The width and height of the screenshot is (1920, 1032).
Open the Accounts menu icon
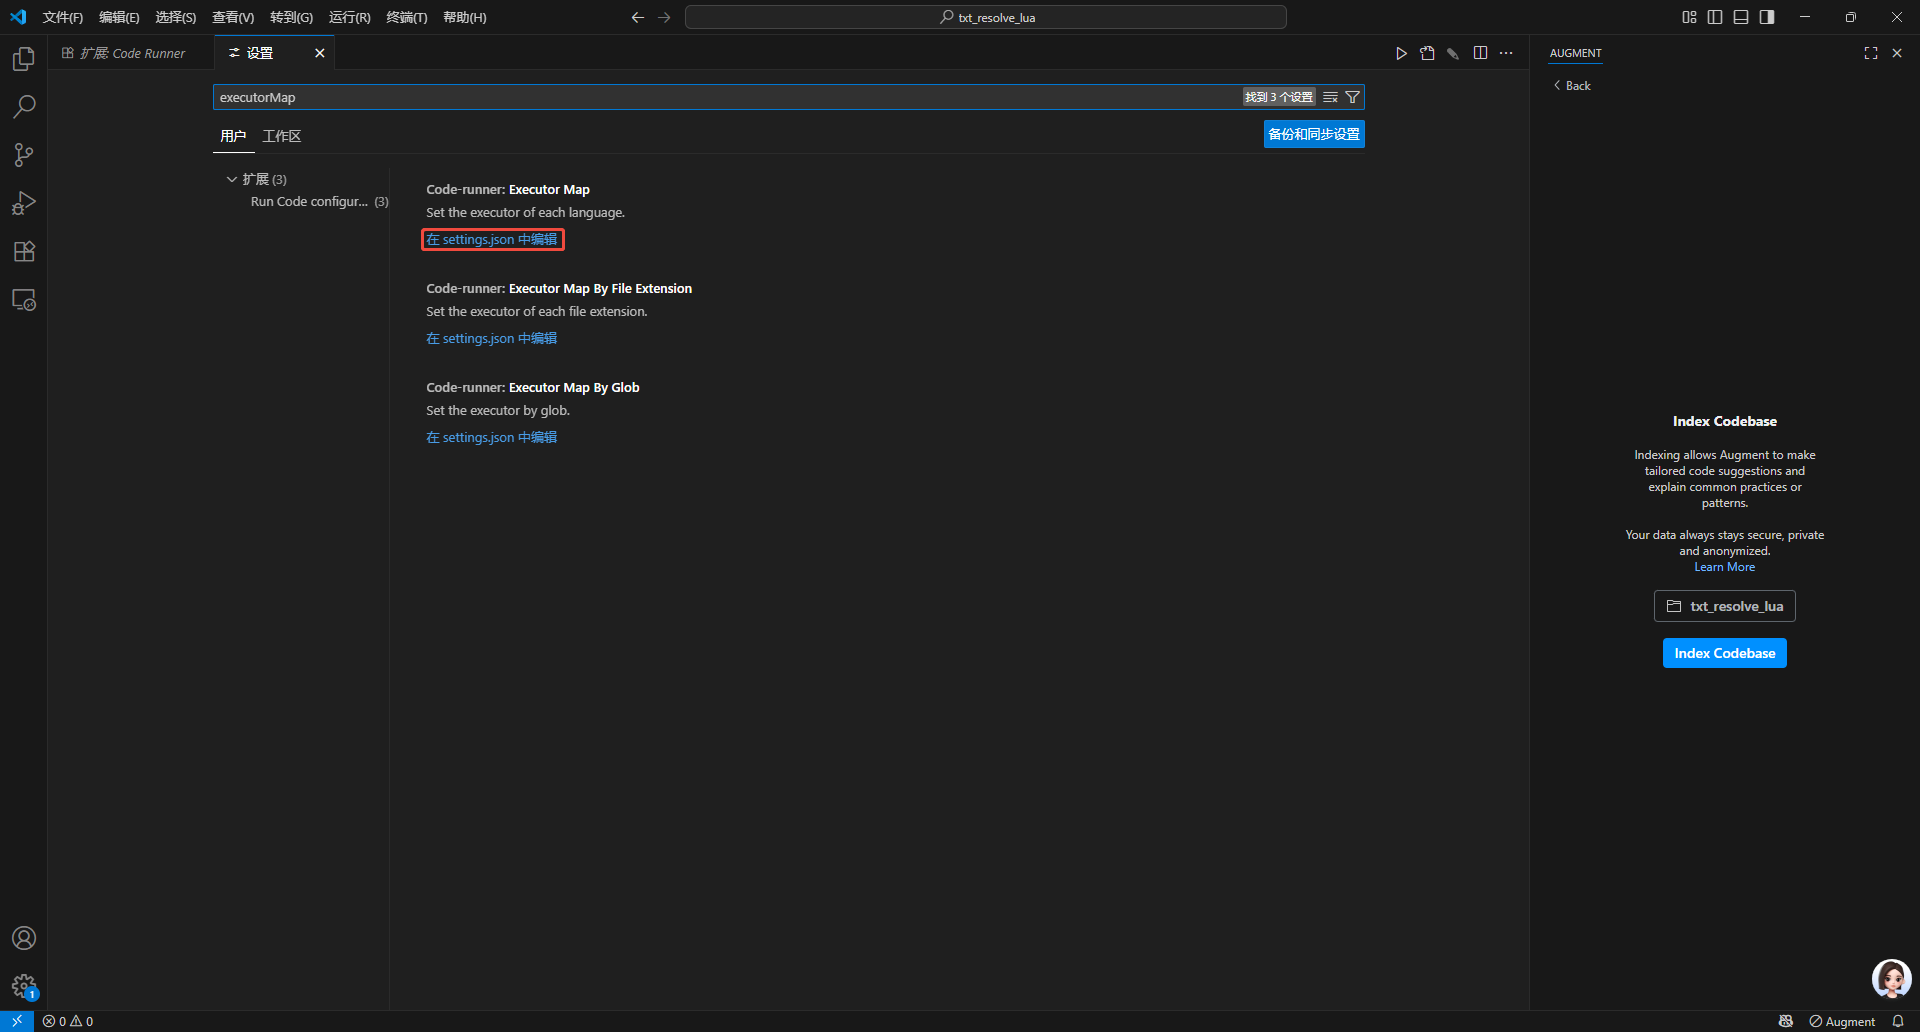[x=24, y=938]
